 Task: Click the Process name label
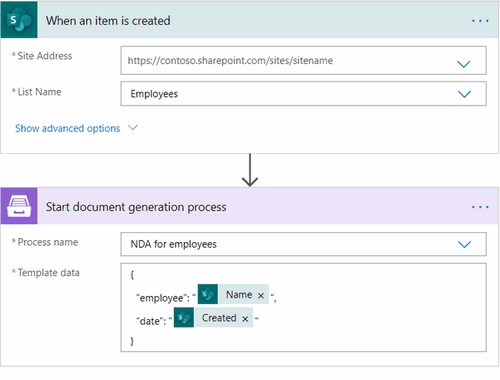[48, 242]
